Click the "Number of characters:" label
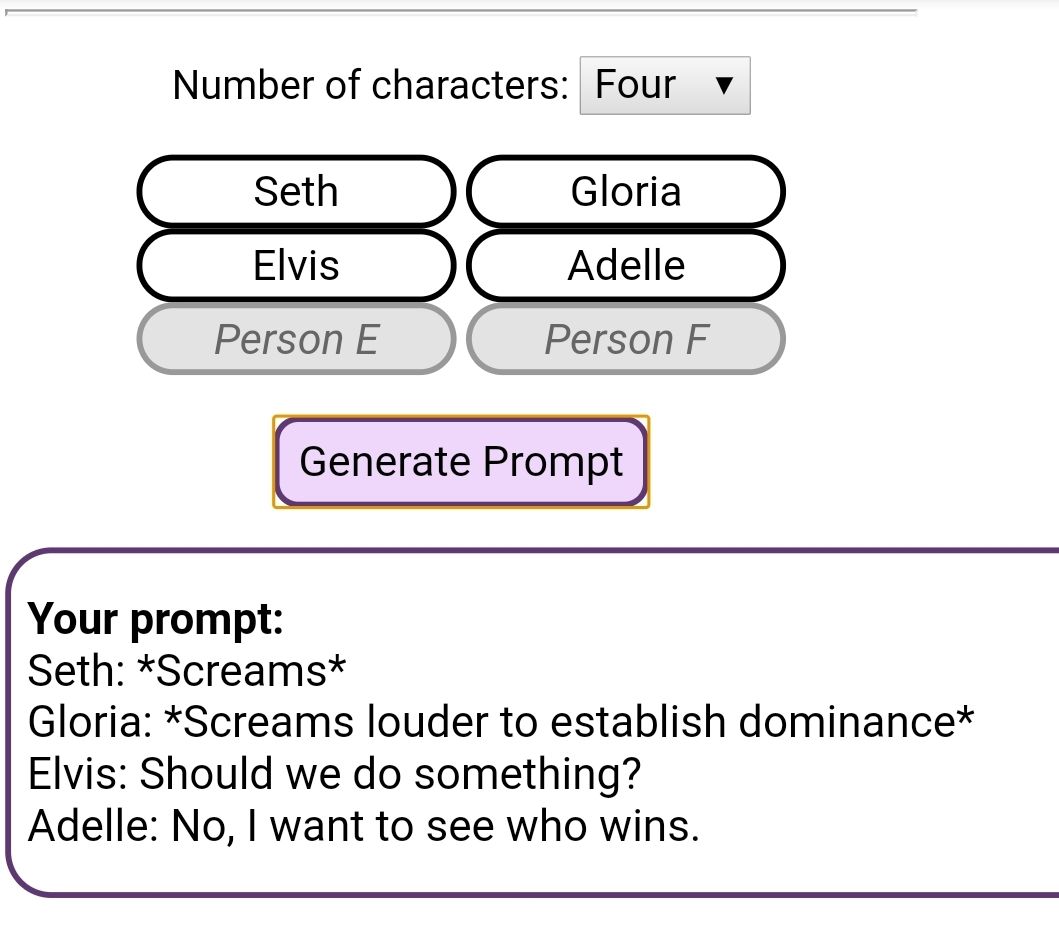Screen dimensions: 1059x941 tap(370, 85)
